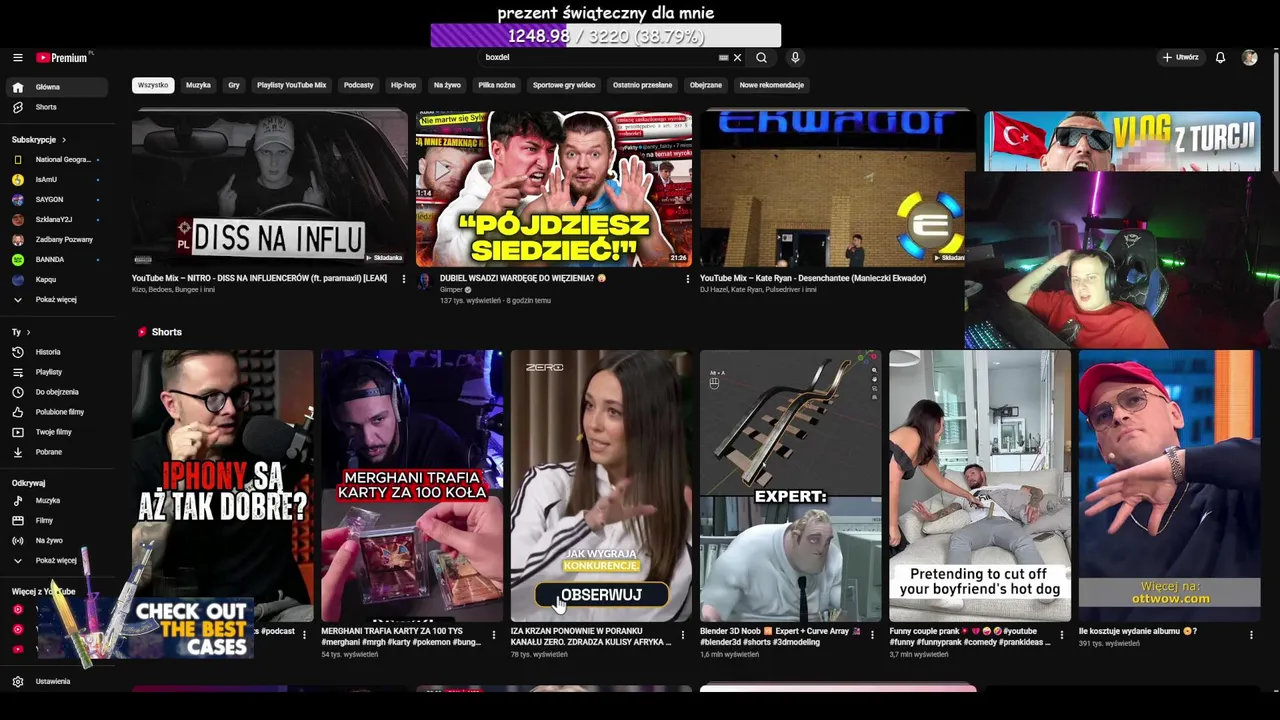
Task: Open the BANNDA subscription channel
Action: [x=57, y=259]
